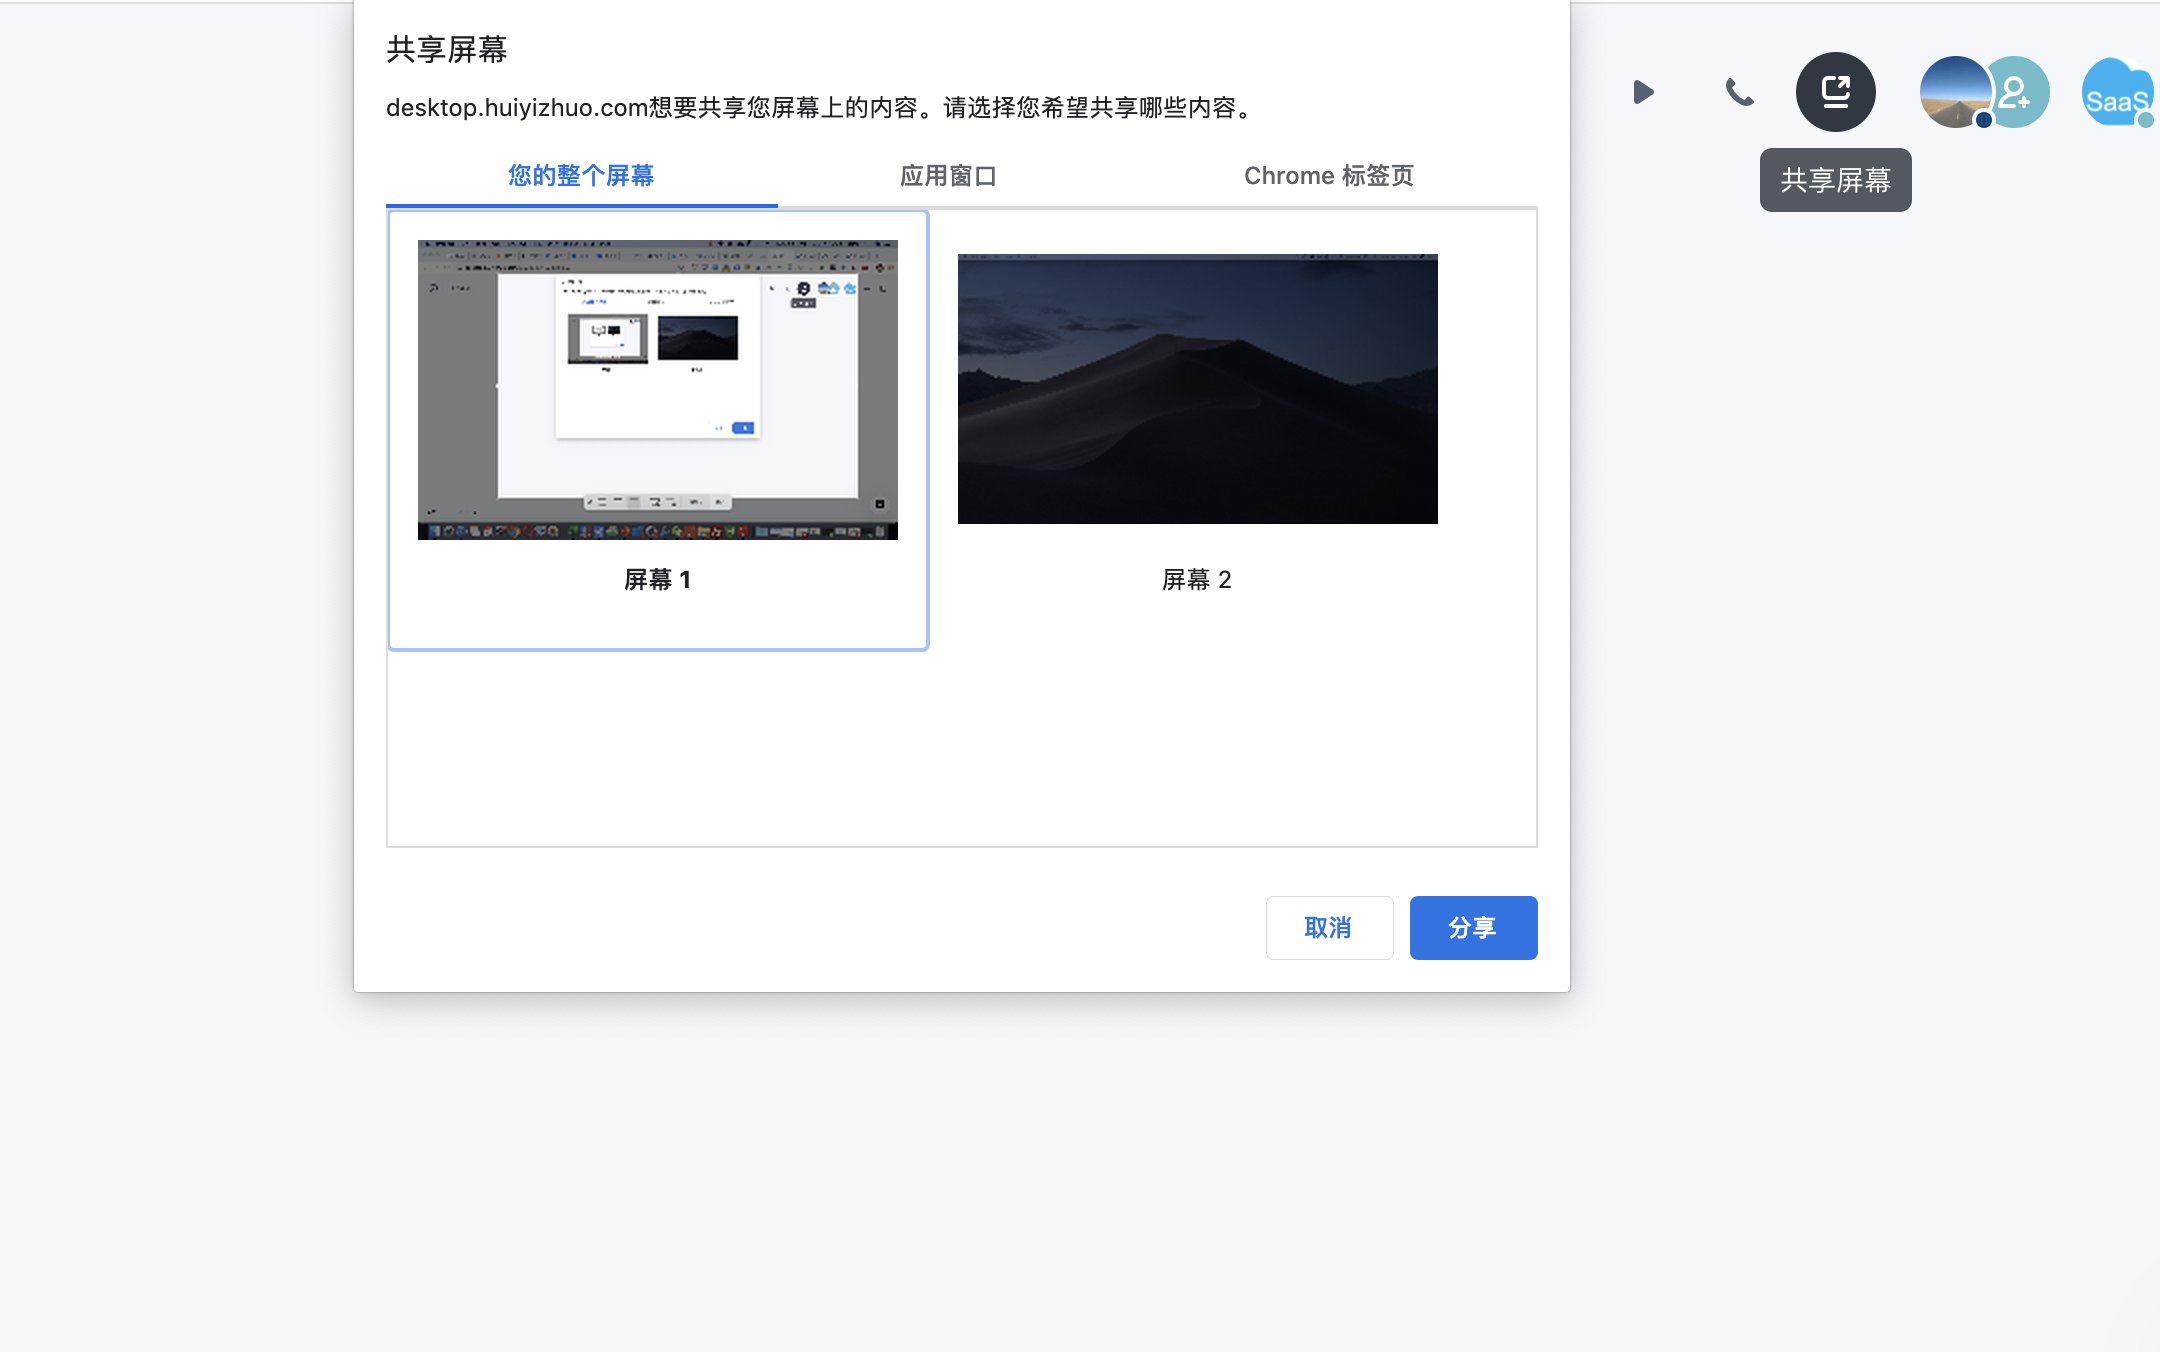Start a call with the phone icon
2160x1352 pixels.
1739,92
